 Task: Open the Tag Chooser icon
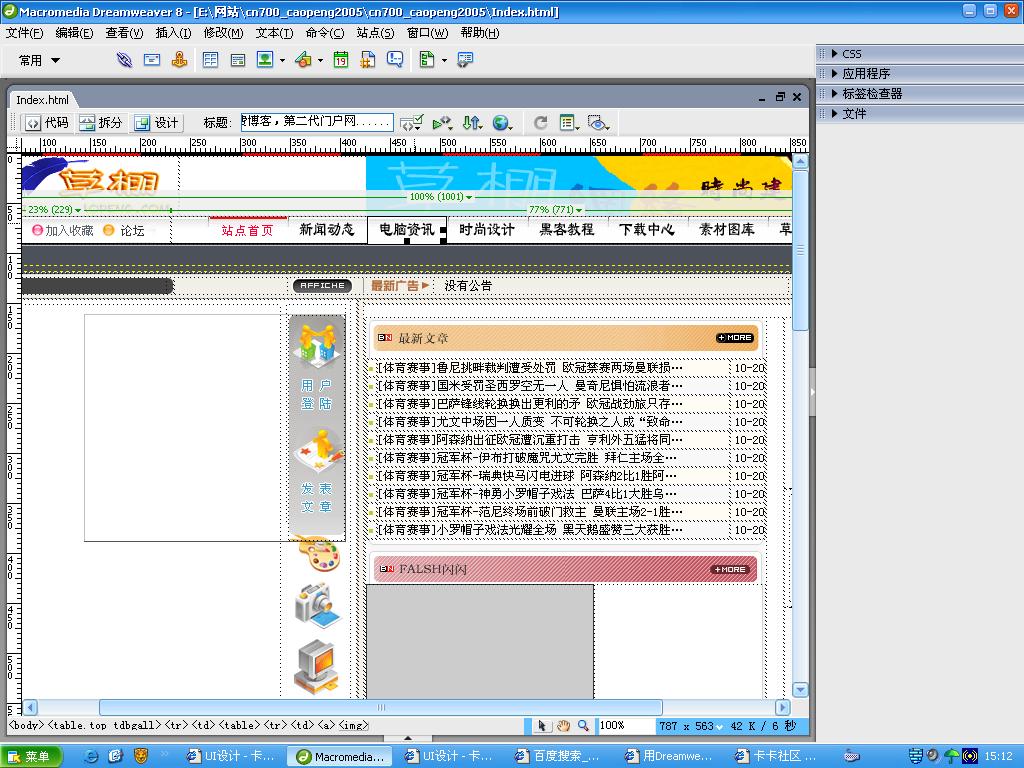coord(465,60)
